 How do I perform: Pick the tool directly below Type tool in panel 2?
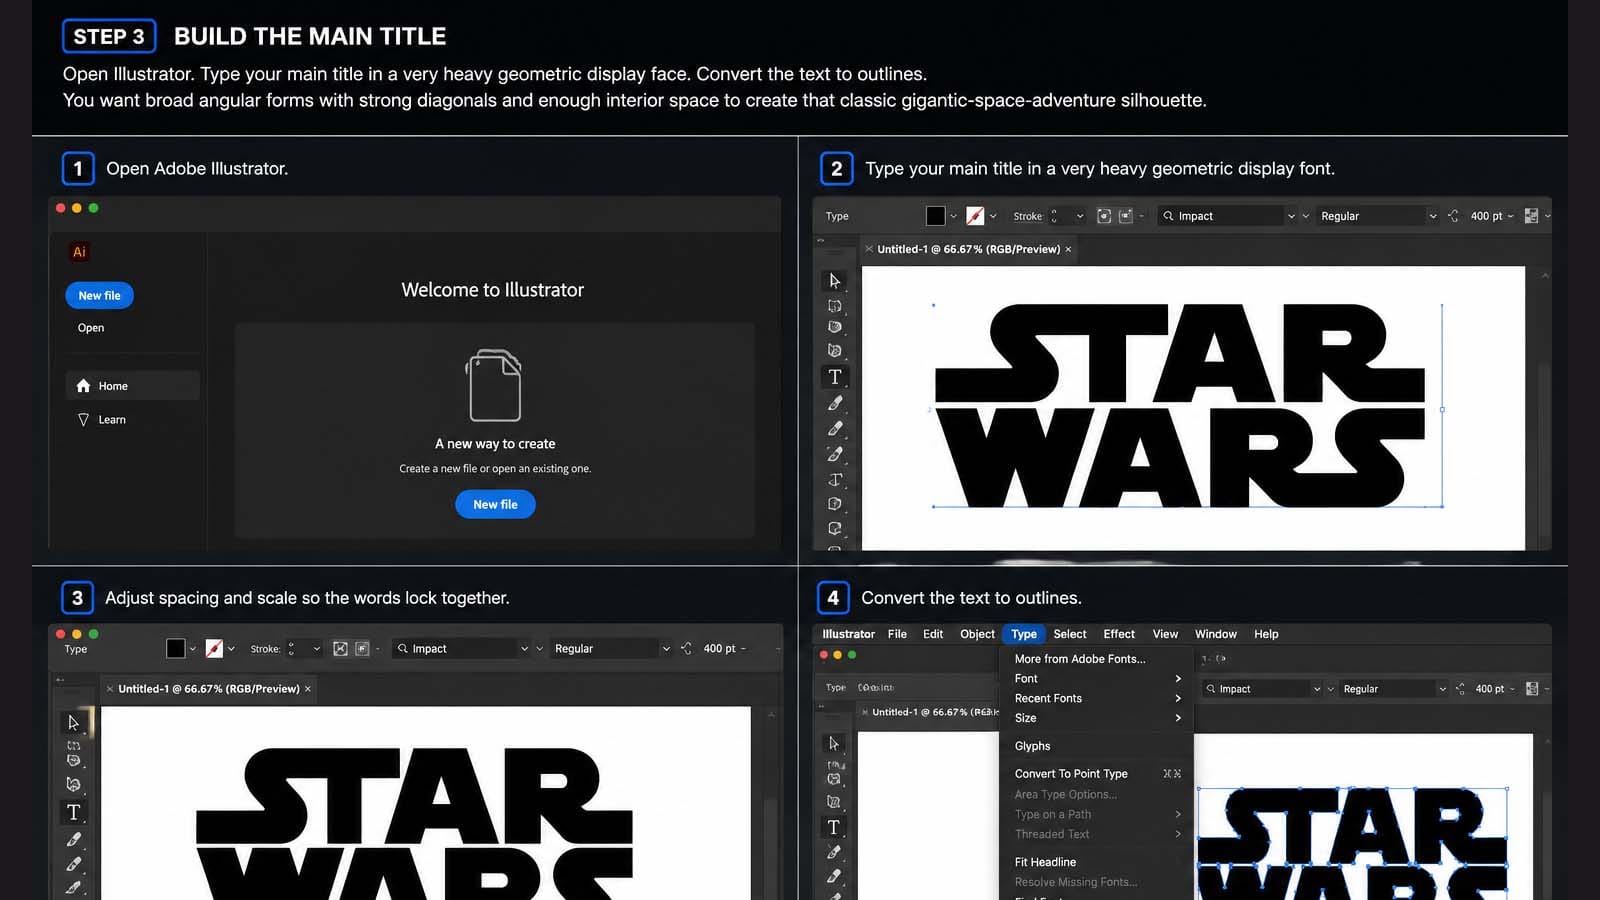pyautogui.click(x=835, y=403)
